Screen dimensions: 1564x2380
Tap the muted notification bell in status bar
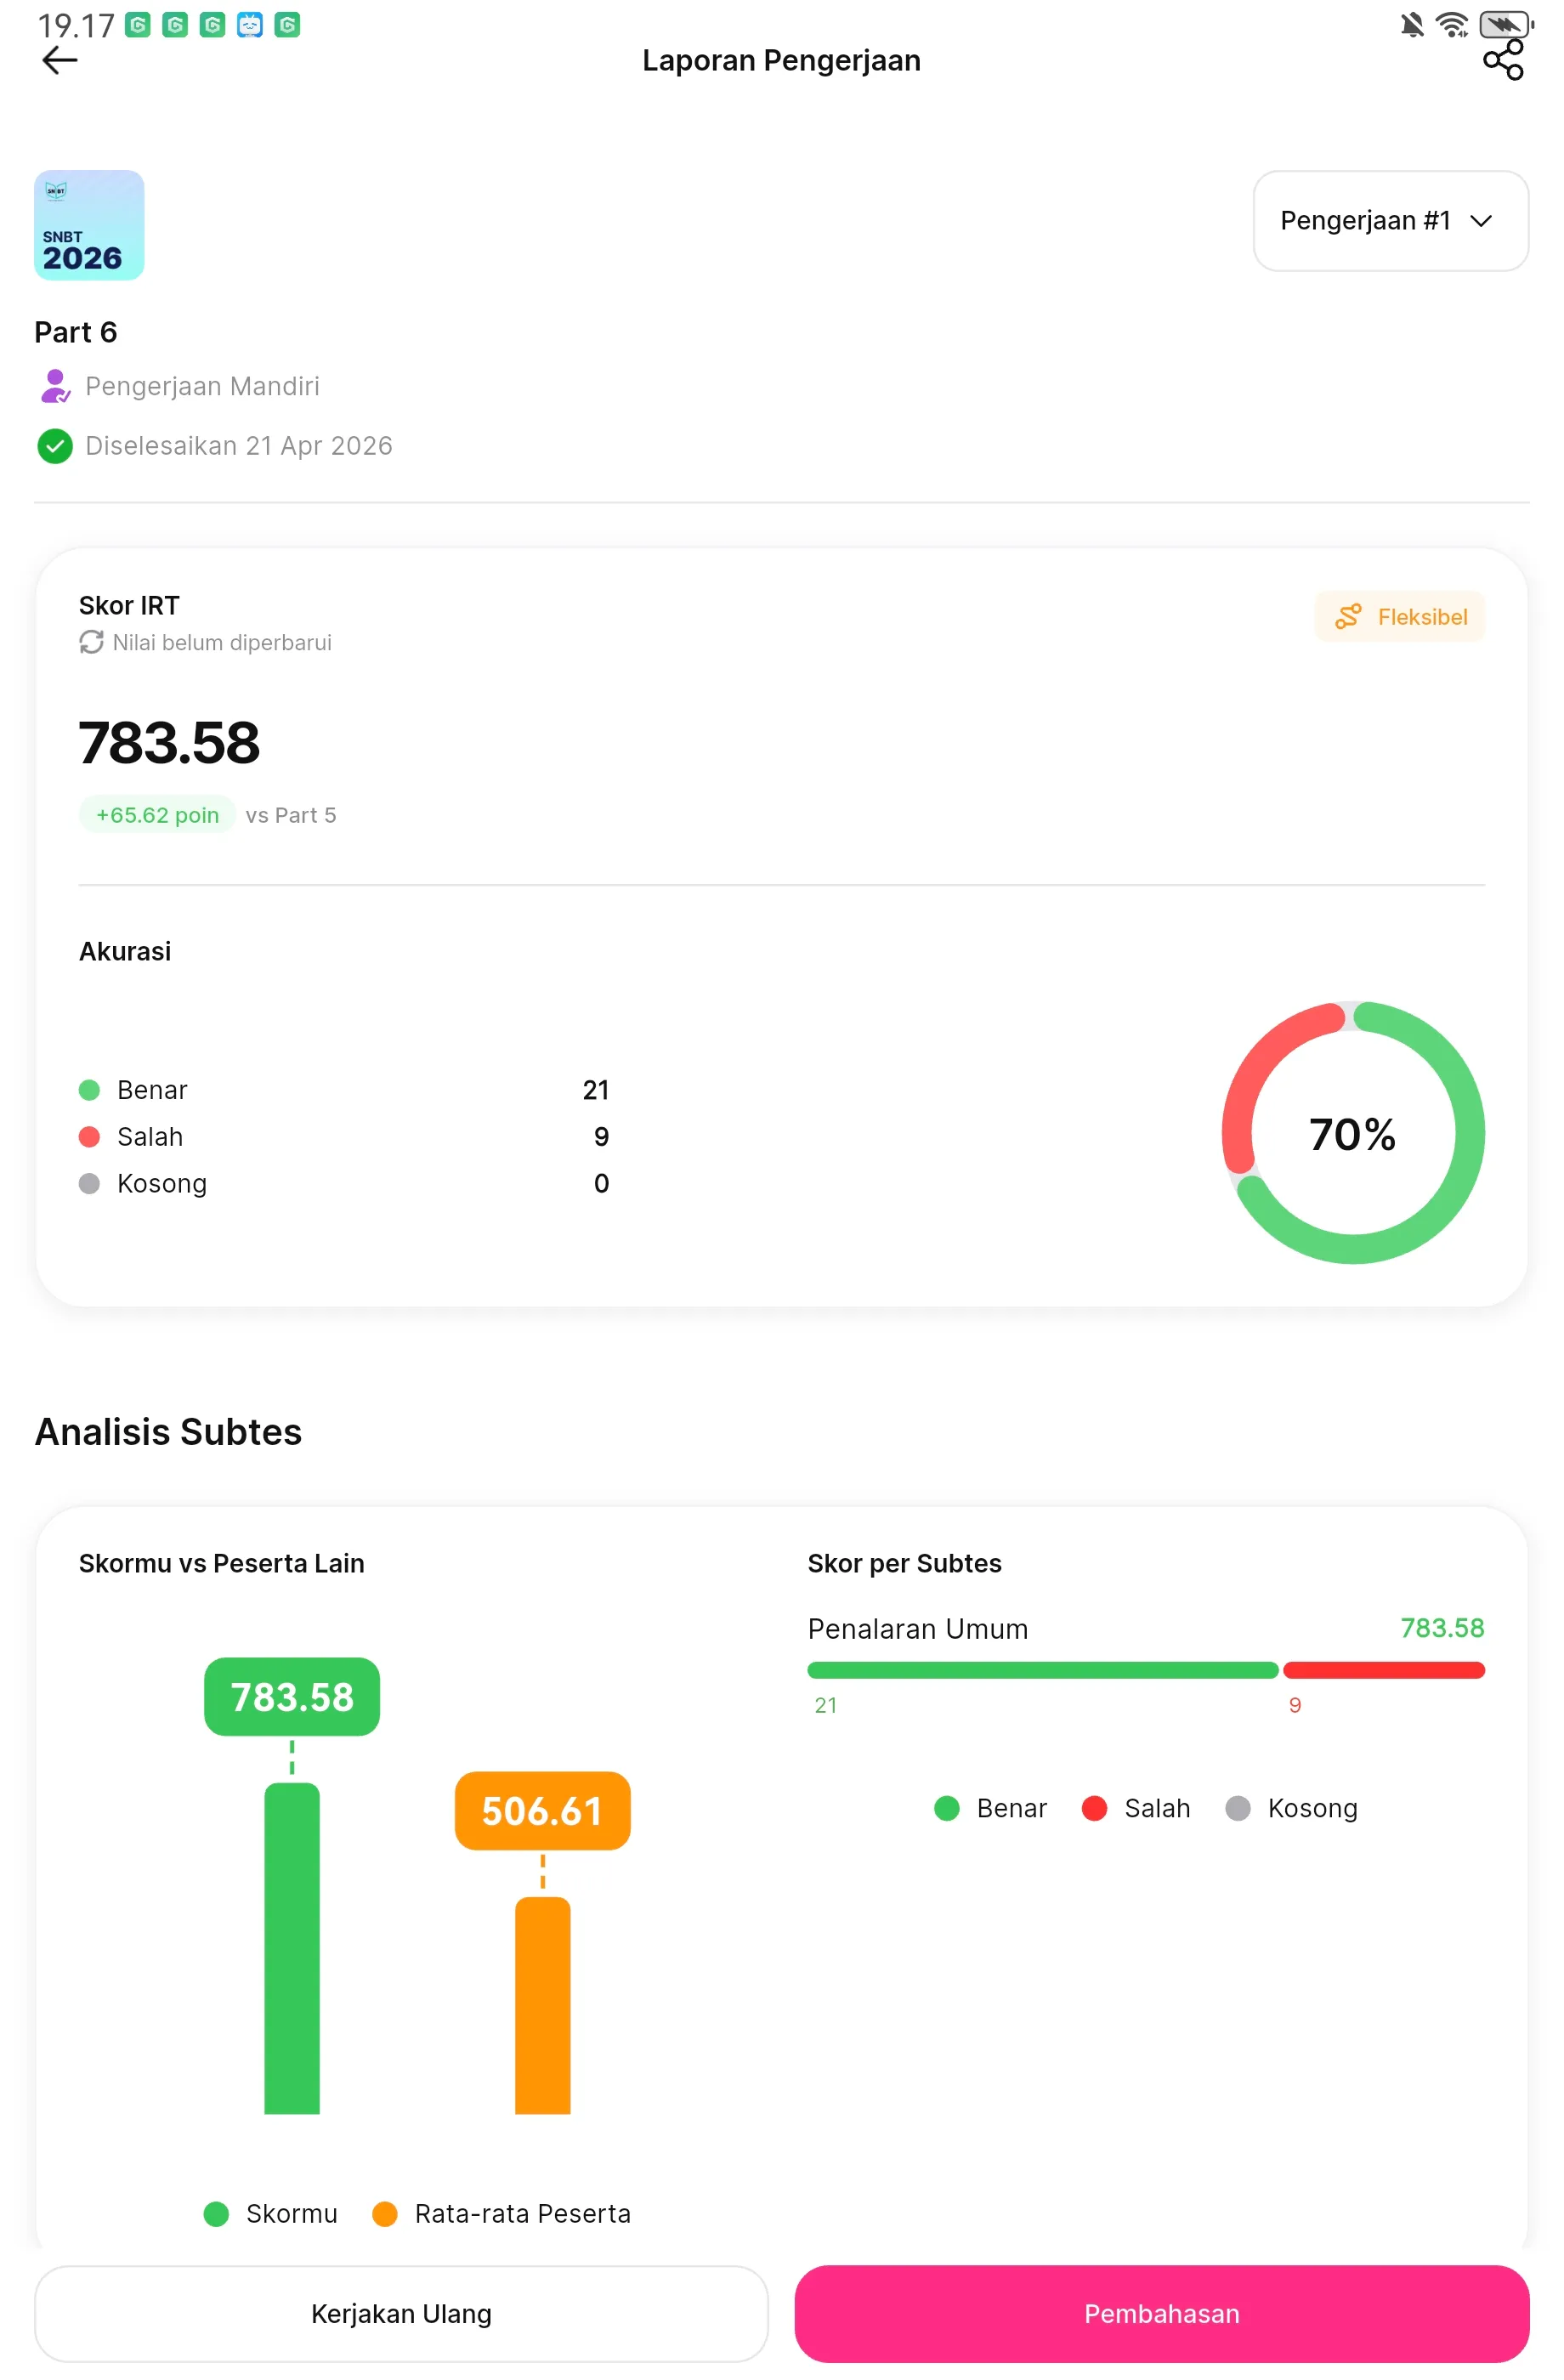tap(1412, 24)
